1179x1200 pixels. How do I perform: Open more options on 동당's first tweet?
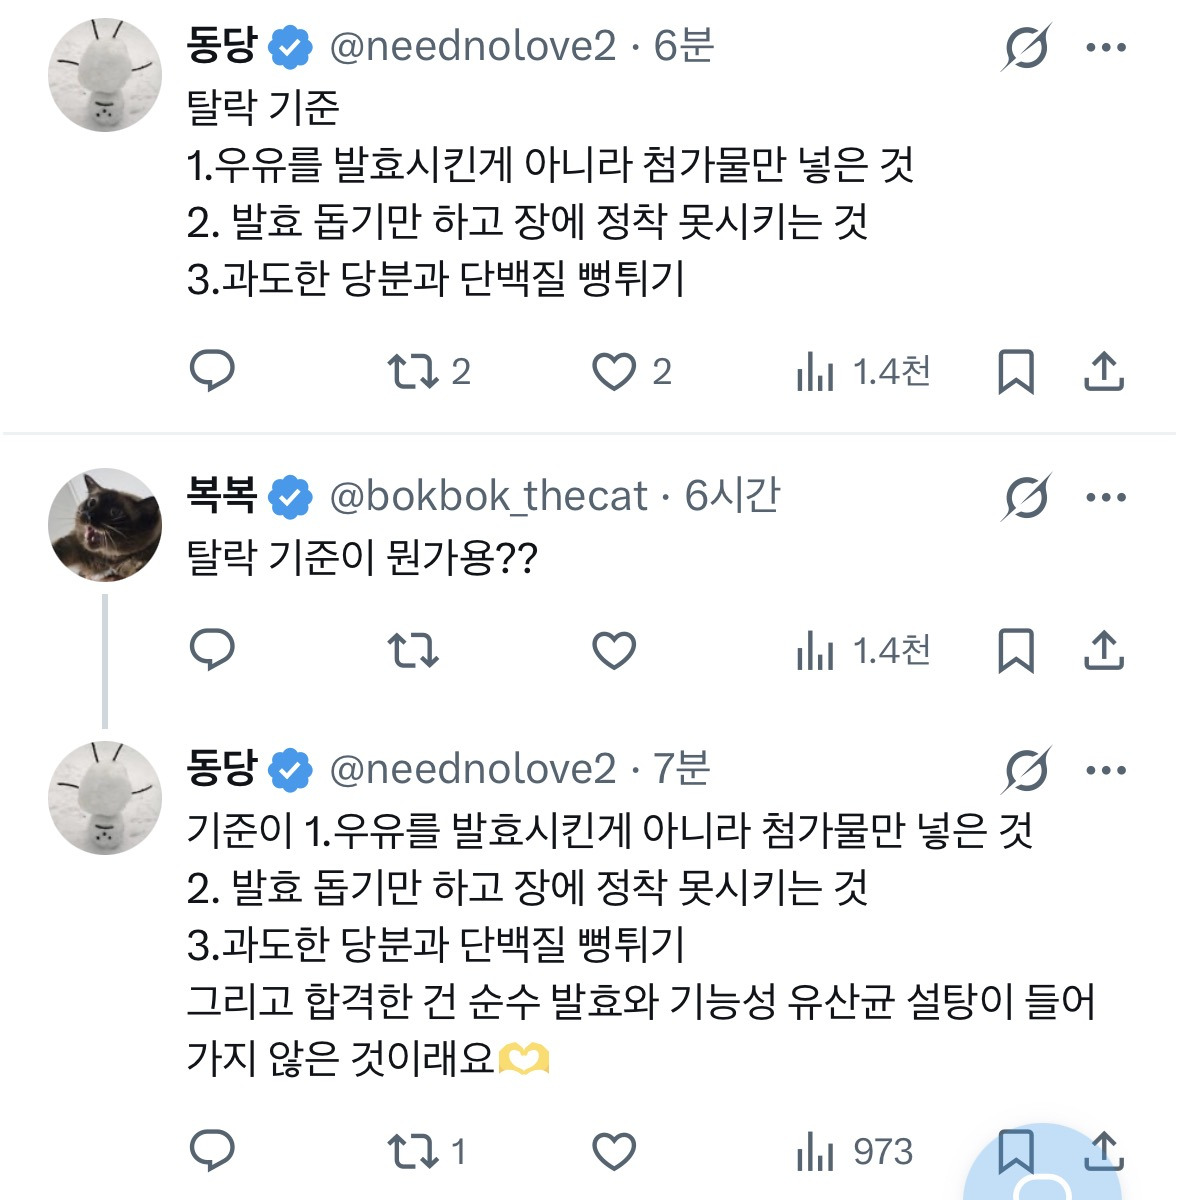point(1108,45)
